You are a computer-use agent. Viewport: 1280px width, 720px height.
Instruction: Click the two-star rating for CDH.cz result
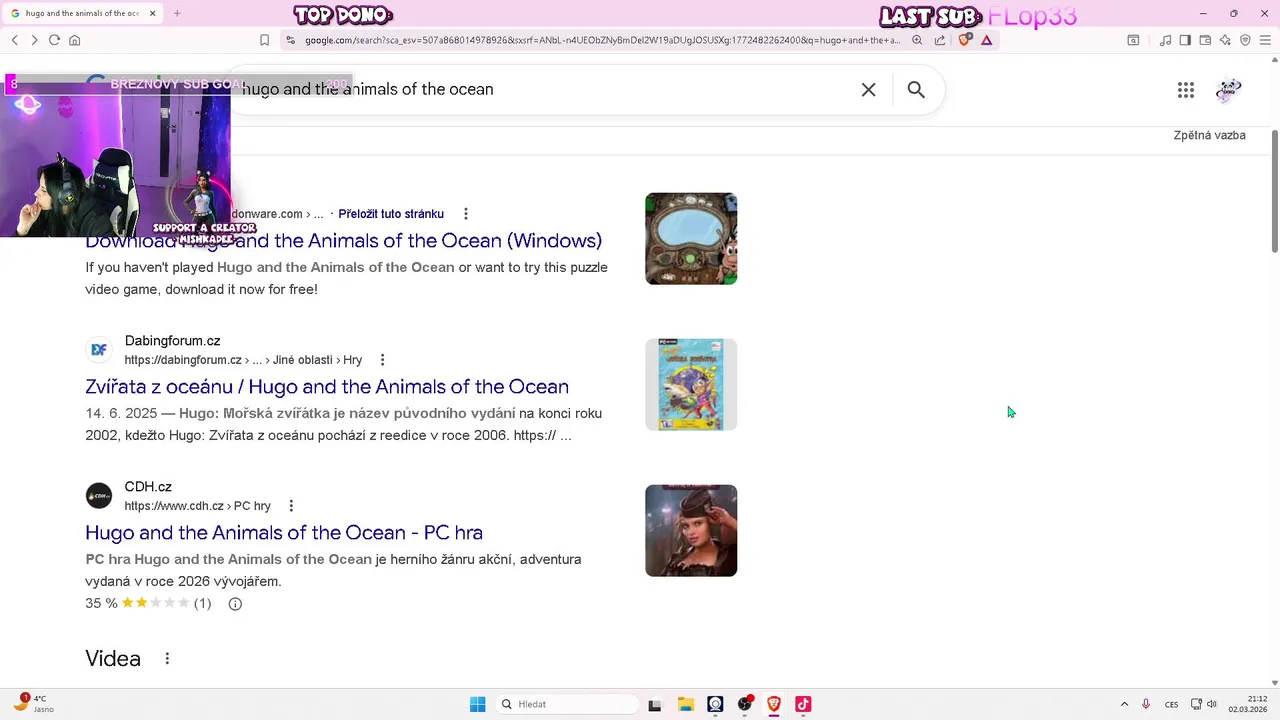[155, 603]
